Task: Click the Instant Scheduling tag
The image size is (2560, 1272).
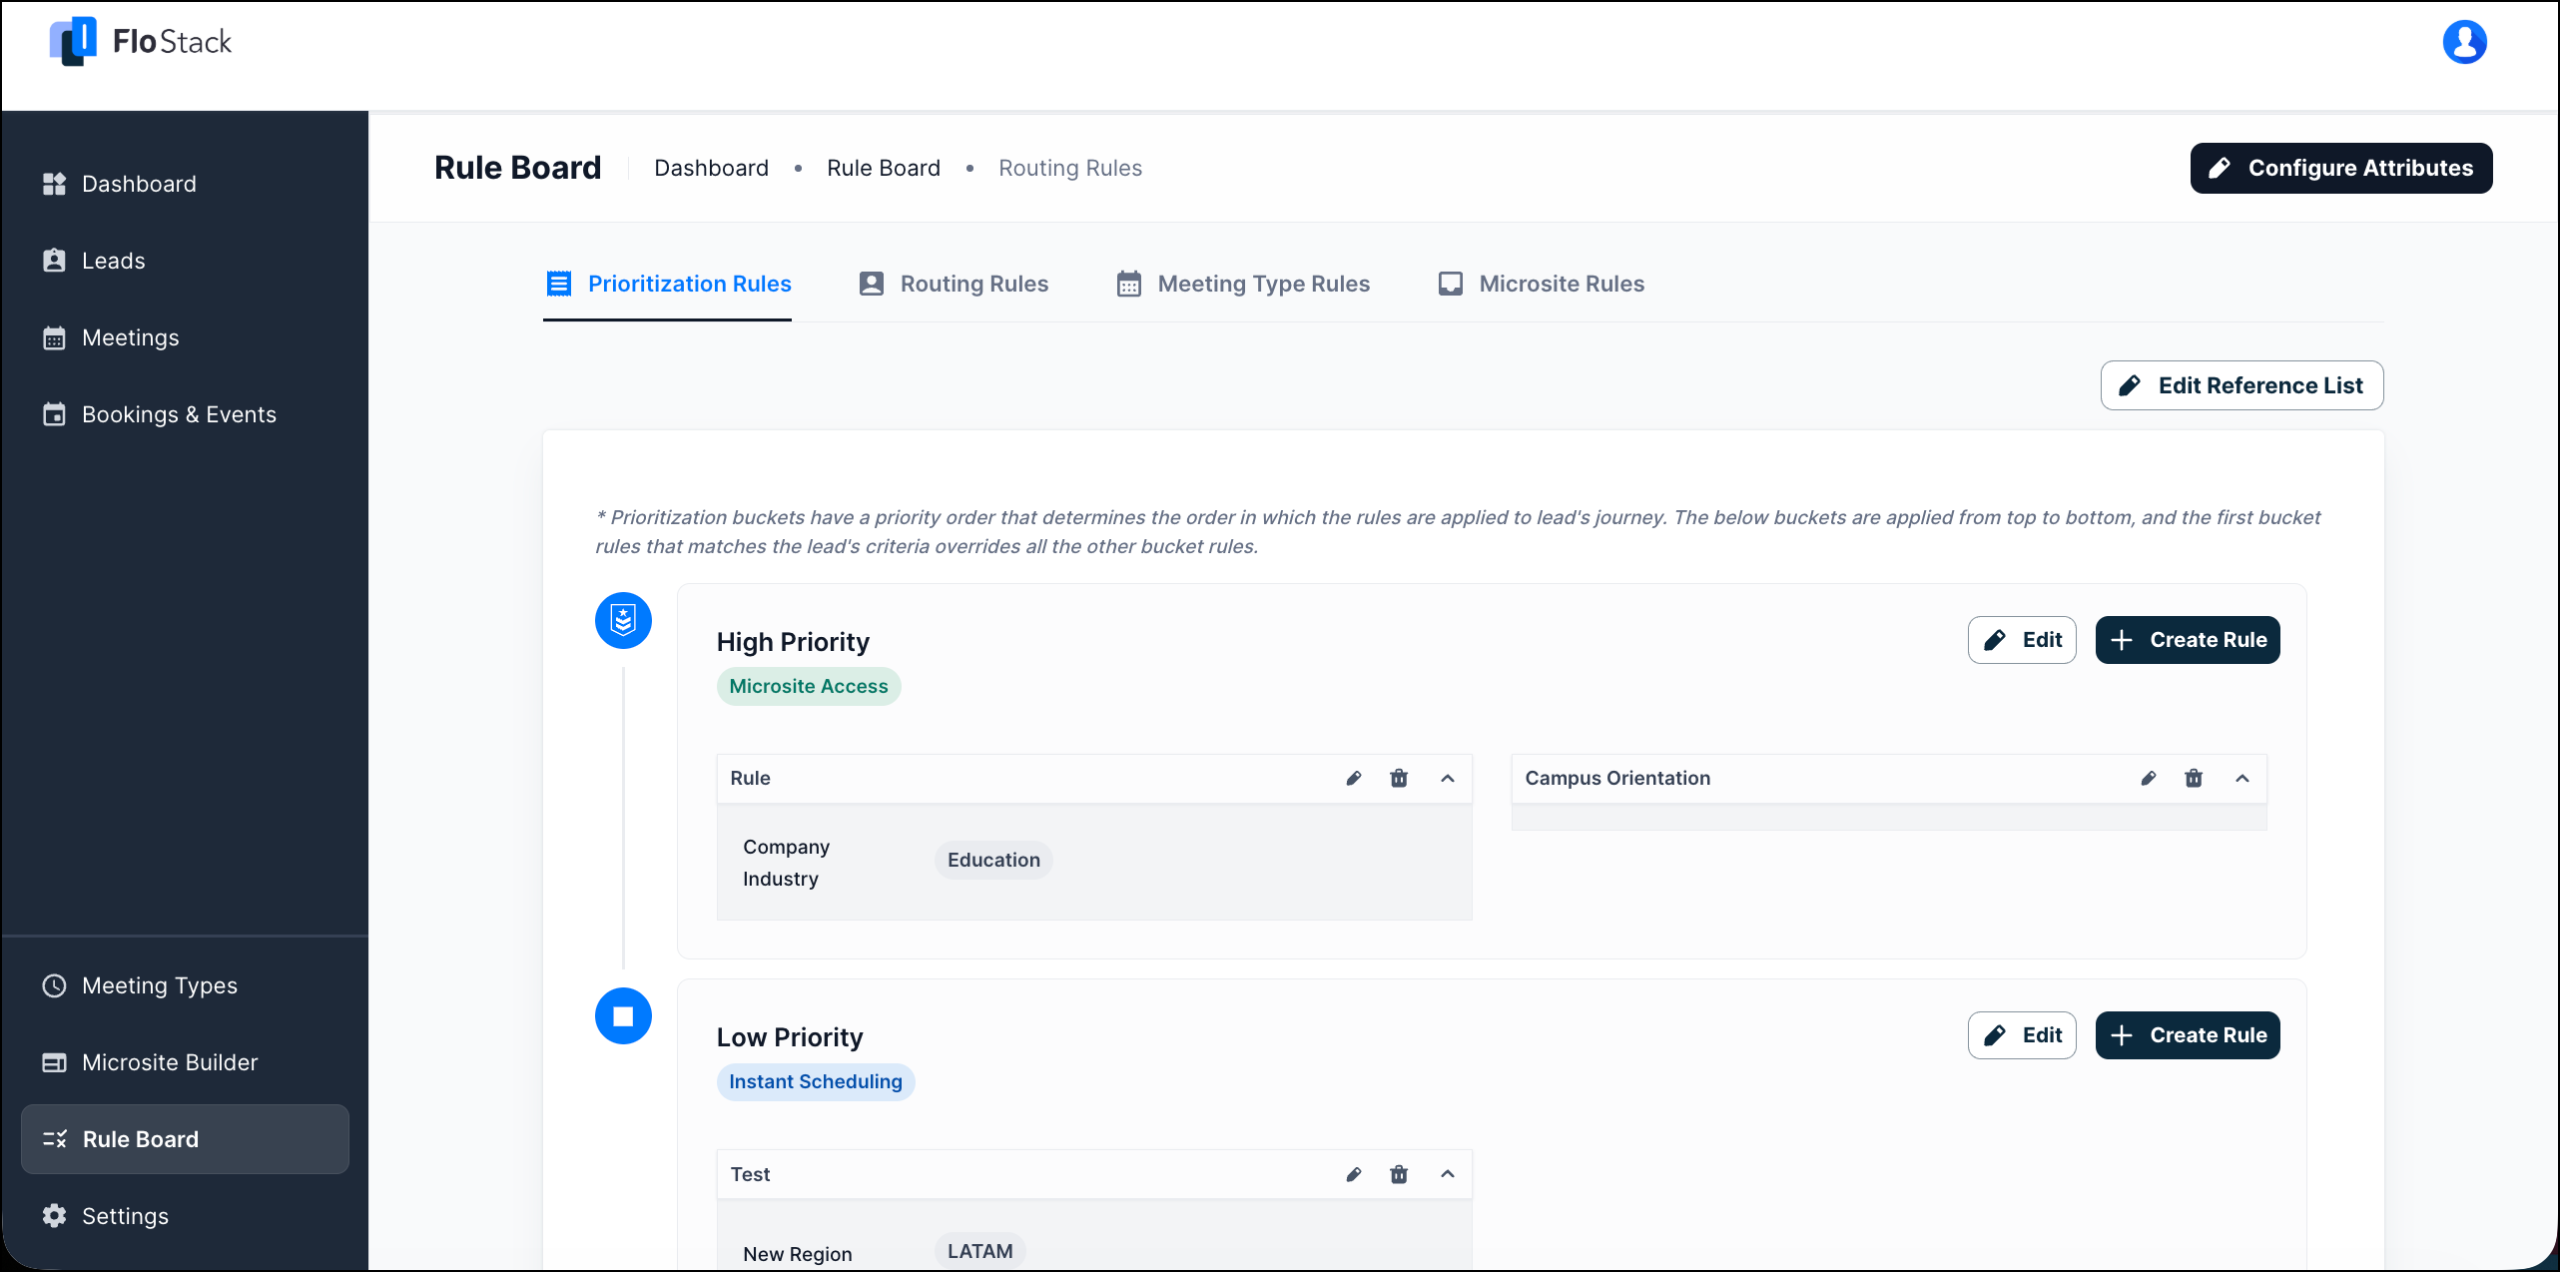Action: [x=815, y=1082]
